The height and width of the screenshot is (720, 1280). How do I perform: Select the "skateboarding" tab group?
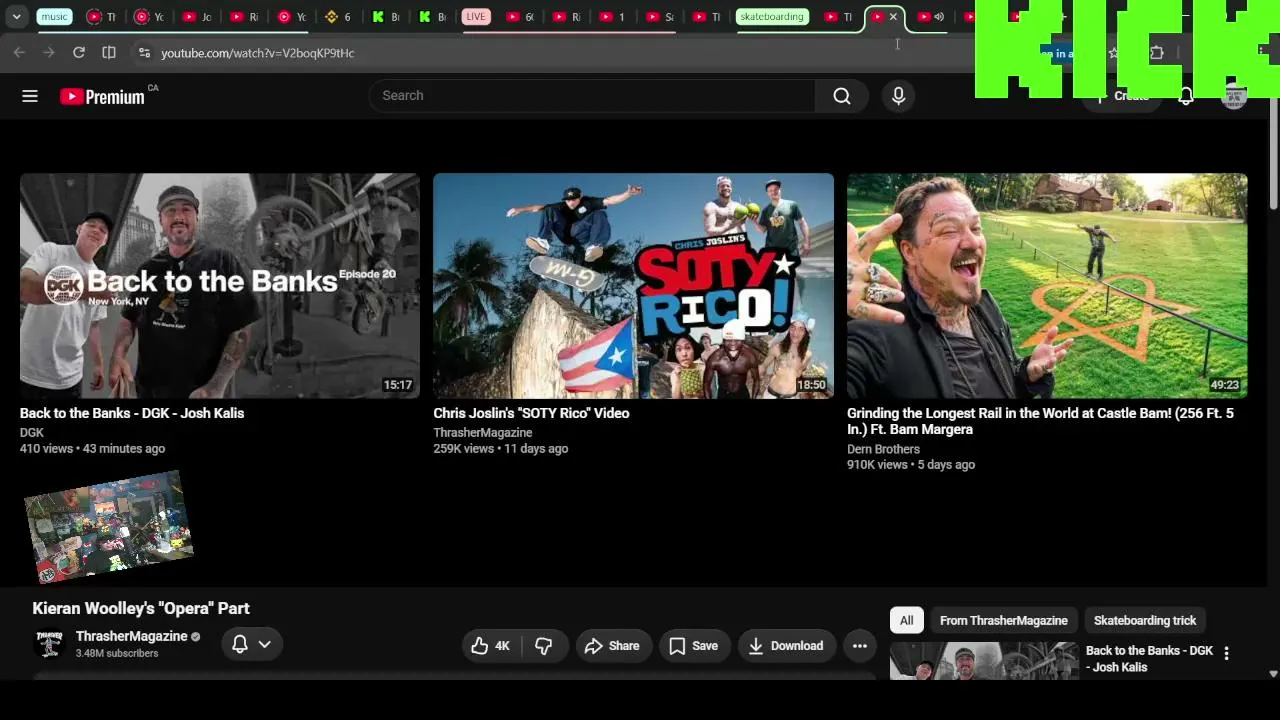(771, 17)
